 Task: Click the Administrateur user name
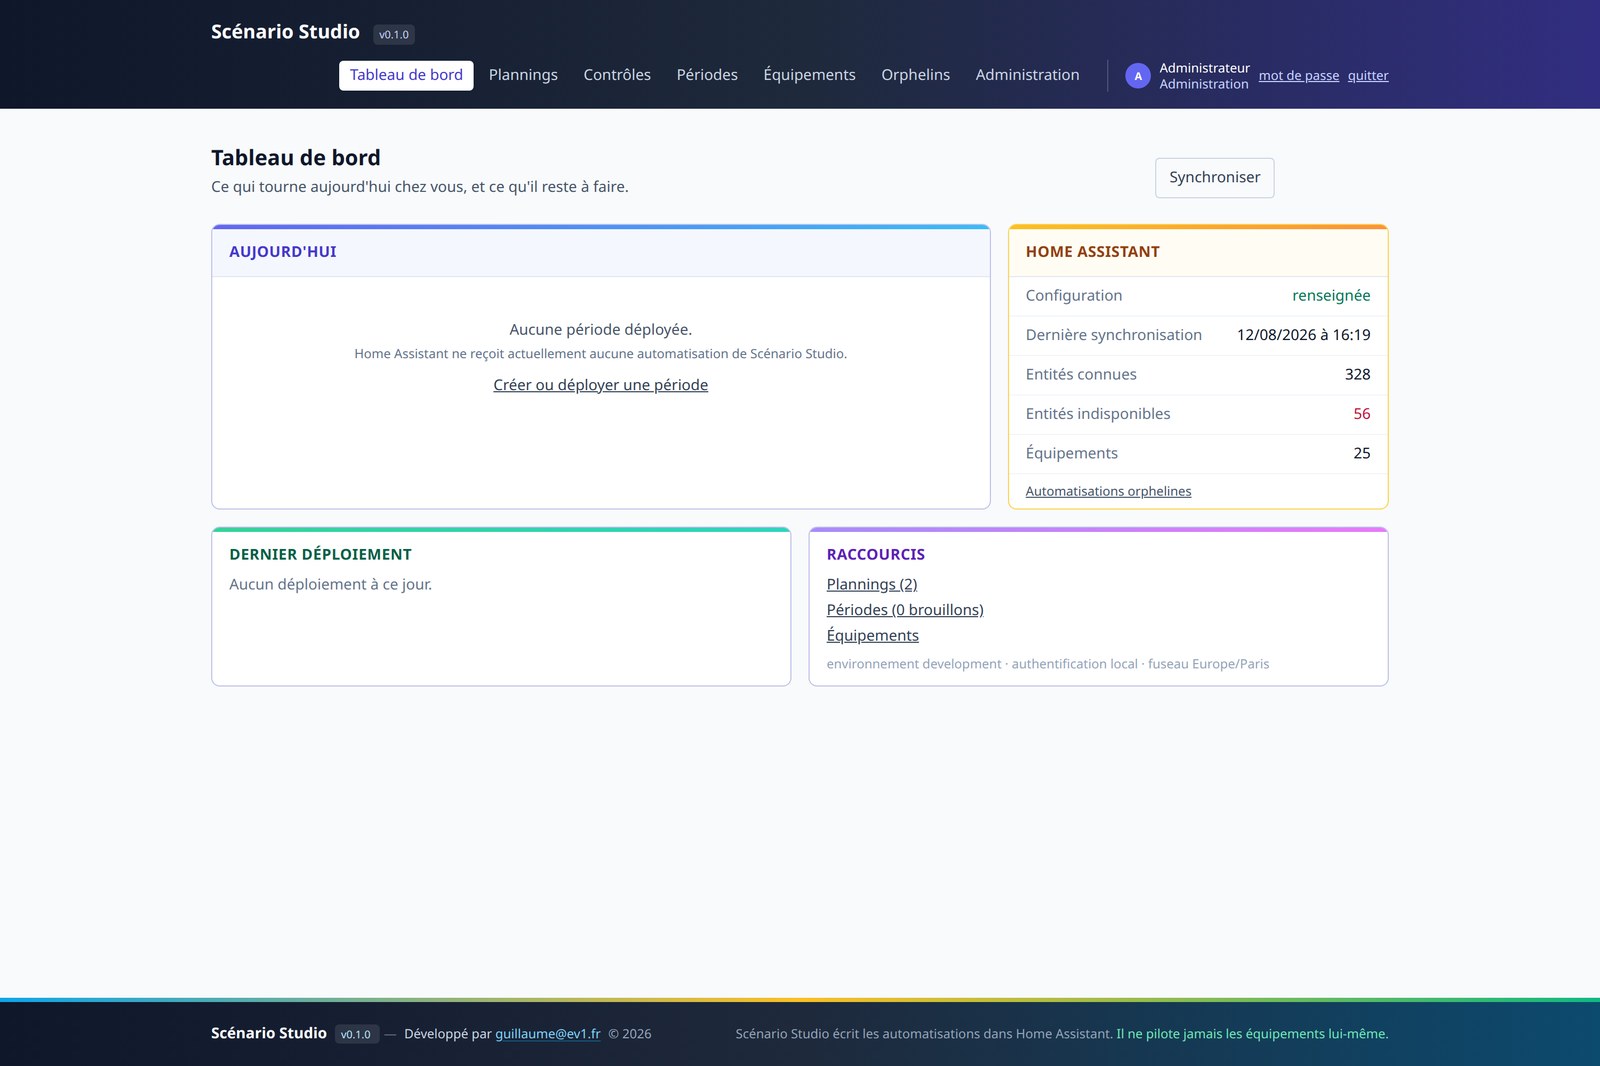point(1204,68)
